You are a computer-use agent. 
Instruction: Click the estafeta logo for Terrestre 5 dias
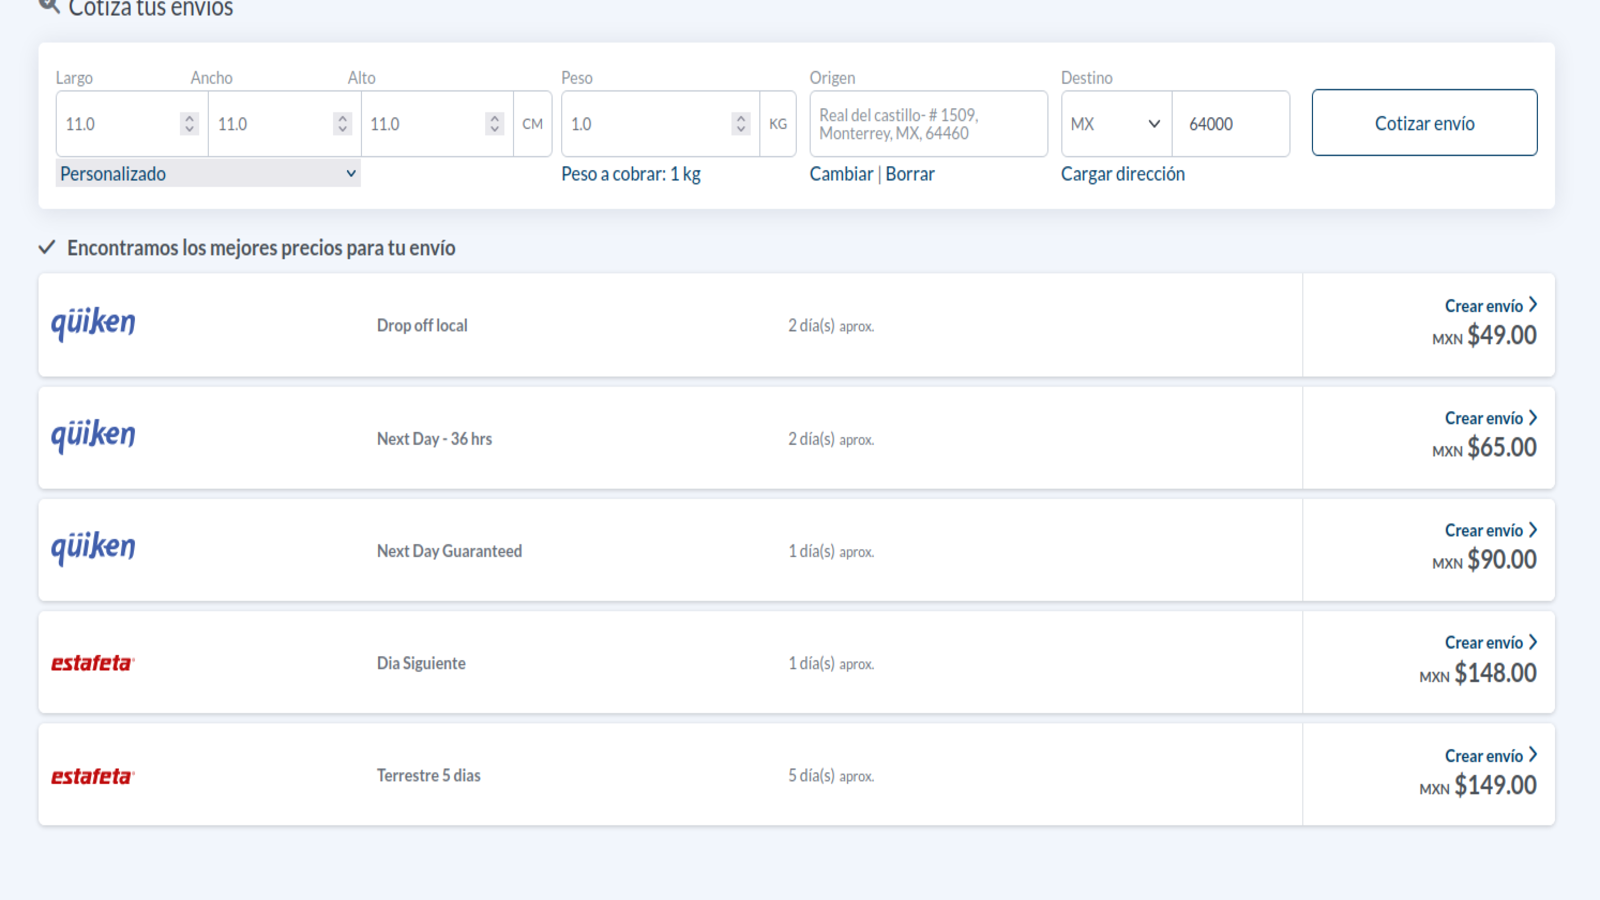(x=92, y=776)
